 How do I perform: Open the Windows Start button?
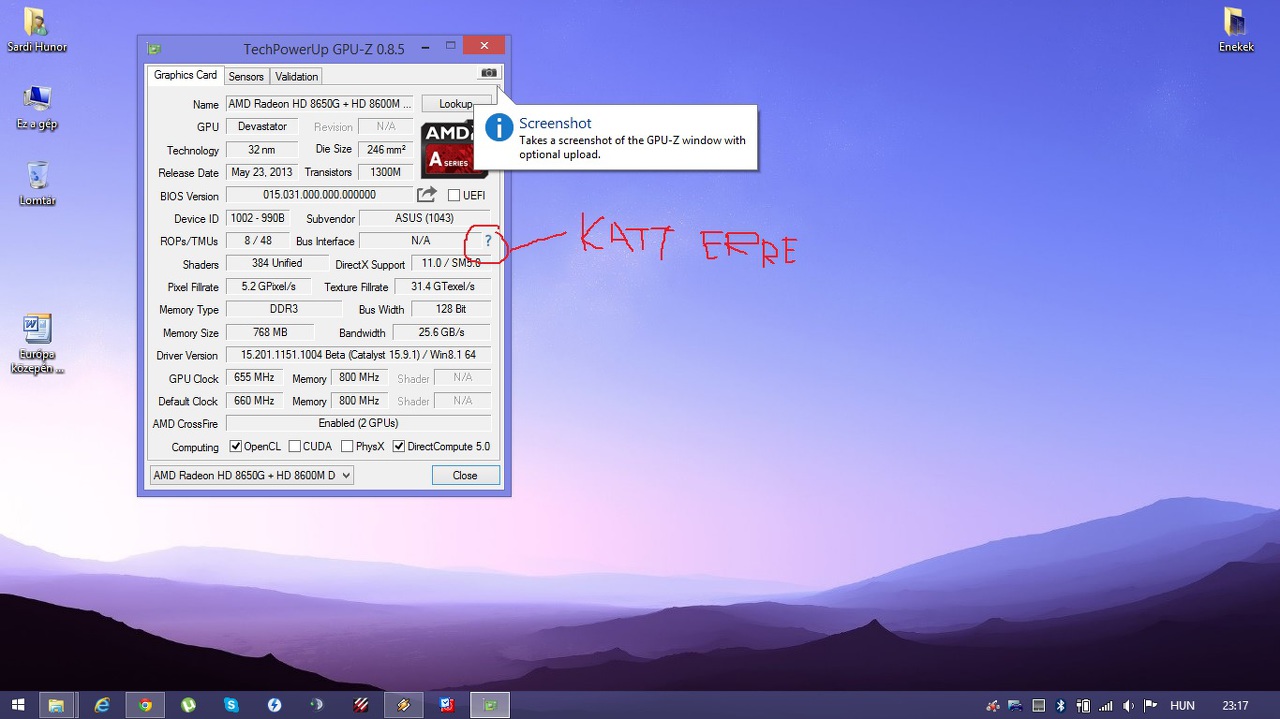18,705
